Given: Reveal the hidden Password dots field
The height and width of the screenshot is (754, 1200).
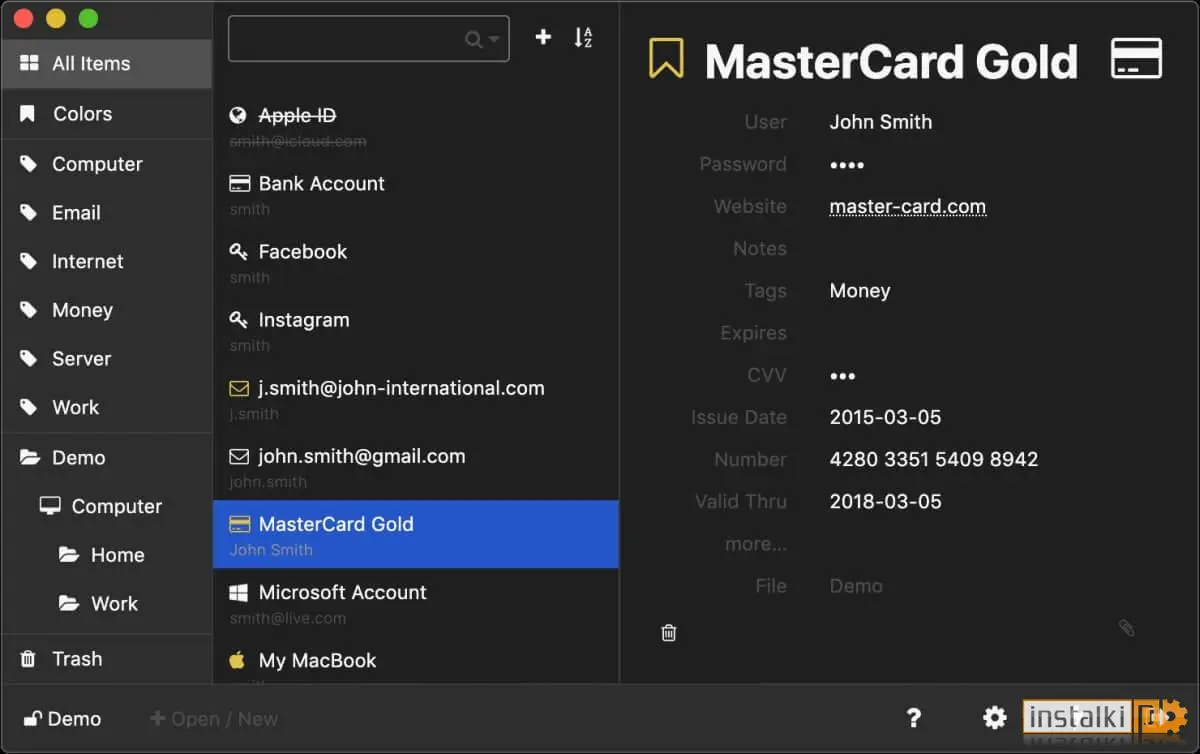Looking at the screenshot, I should pyautogui.click(x=847, y=165).
